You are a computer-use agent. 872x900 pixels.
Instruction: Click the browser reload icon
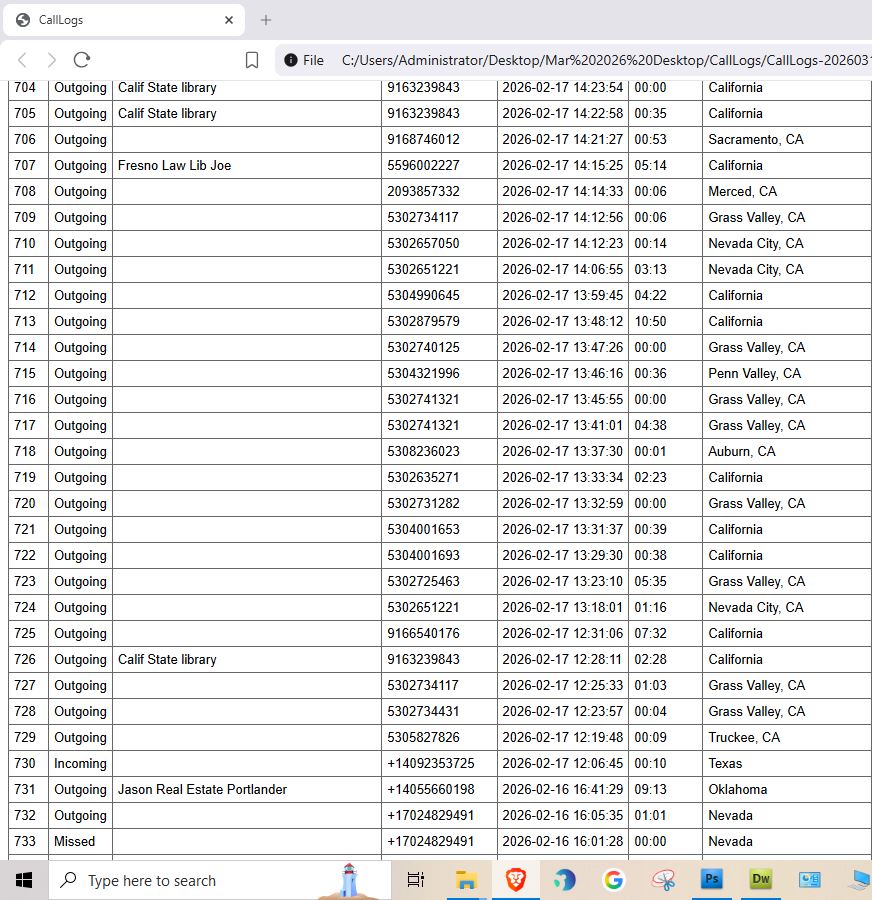(x=82, y=60)
